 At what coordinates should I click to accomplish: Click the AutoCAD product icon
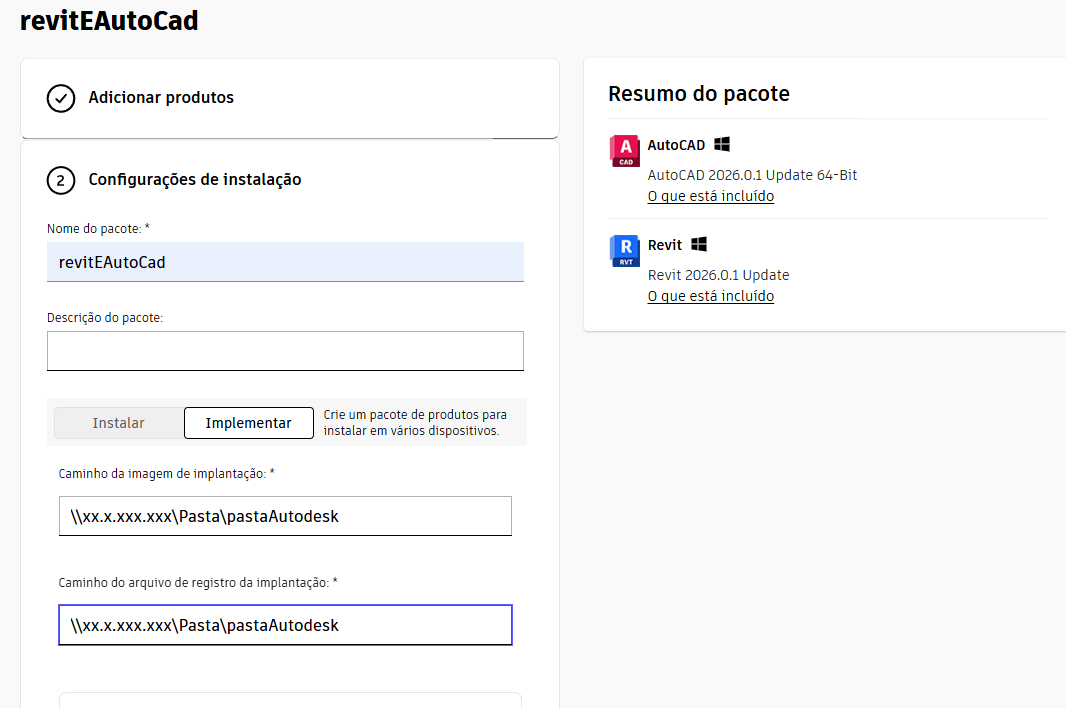(624, 151)
